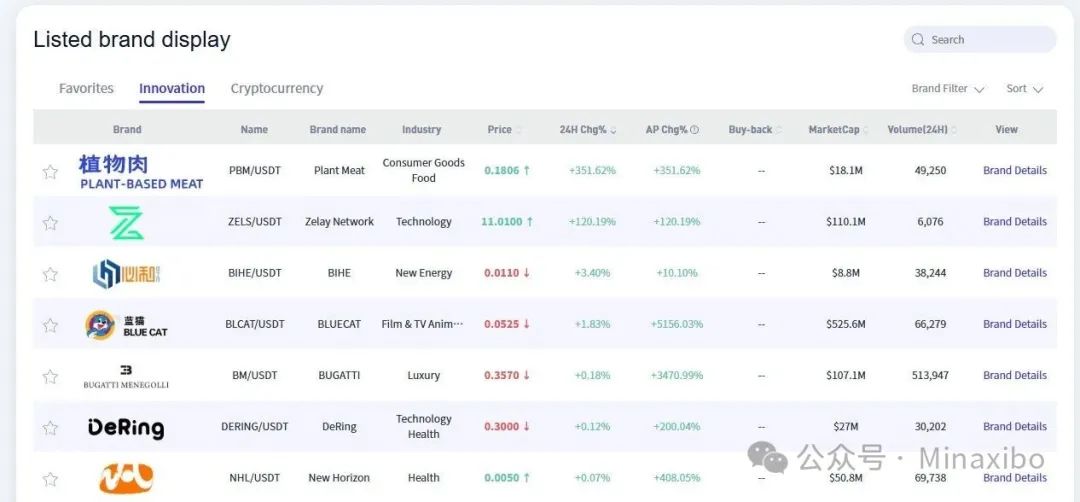Click the 0.3570 price value

501,375
